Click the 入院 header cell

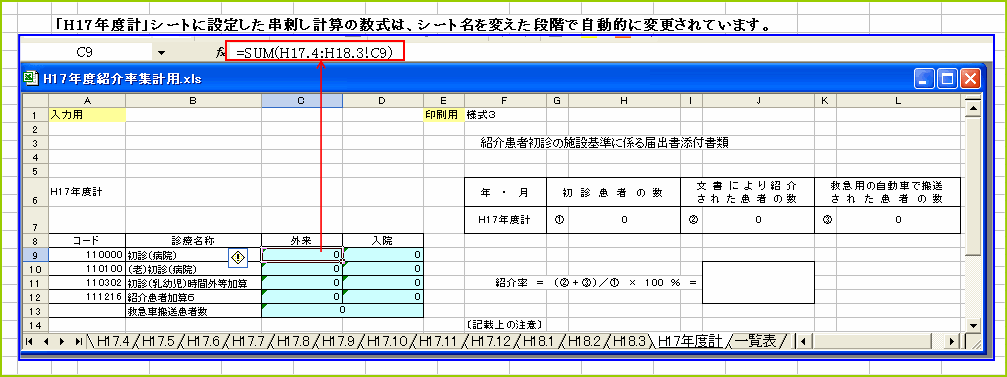click(x=383, y=241)
